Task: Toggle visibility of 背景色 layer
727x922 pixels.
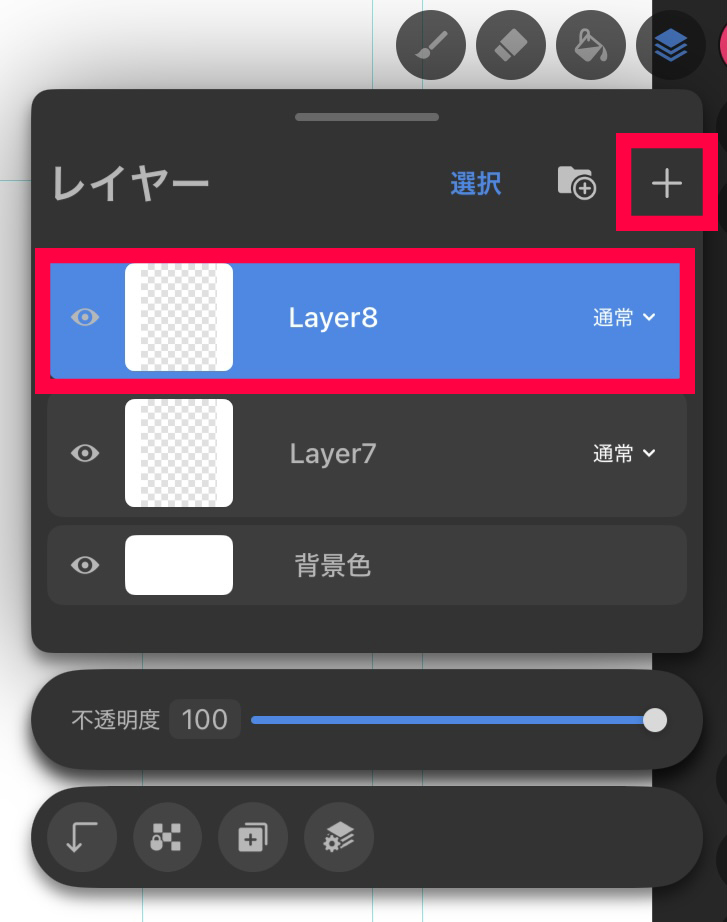Action: point(85,565)
